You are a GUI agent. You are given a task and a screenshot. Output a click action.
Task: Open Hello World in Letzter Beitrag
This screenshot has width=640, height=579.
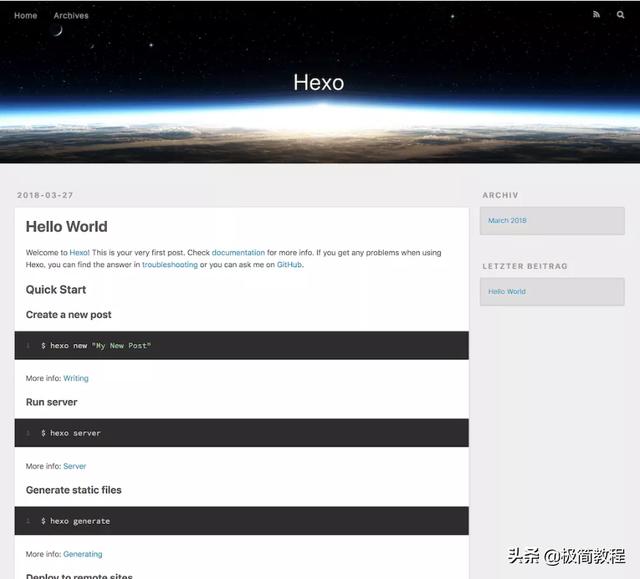507,291
